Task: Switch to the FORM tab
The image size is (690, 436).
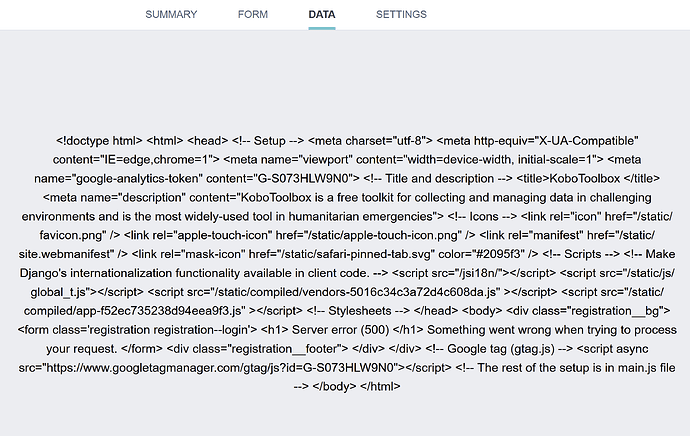Action: pyautogui.click(x=253, y=15)
